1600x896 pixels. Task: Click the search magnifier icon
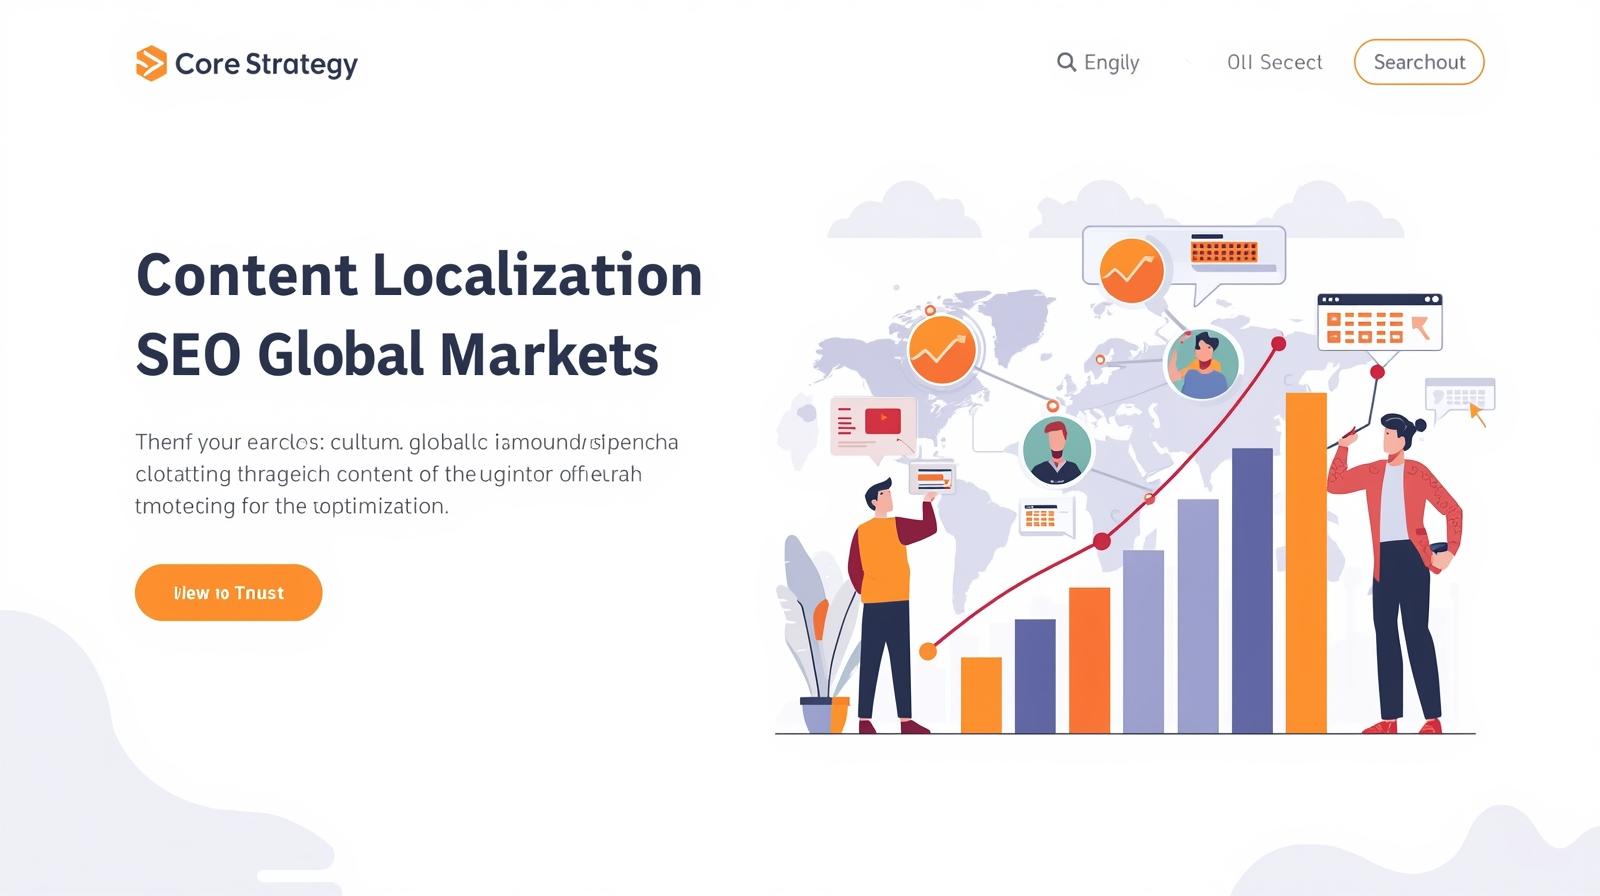1066,62
